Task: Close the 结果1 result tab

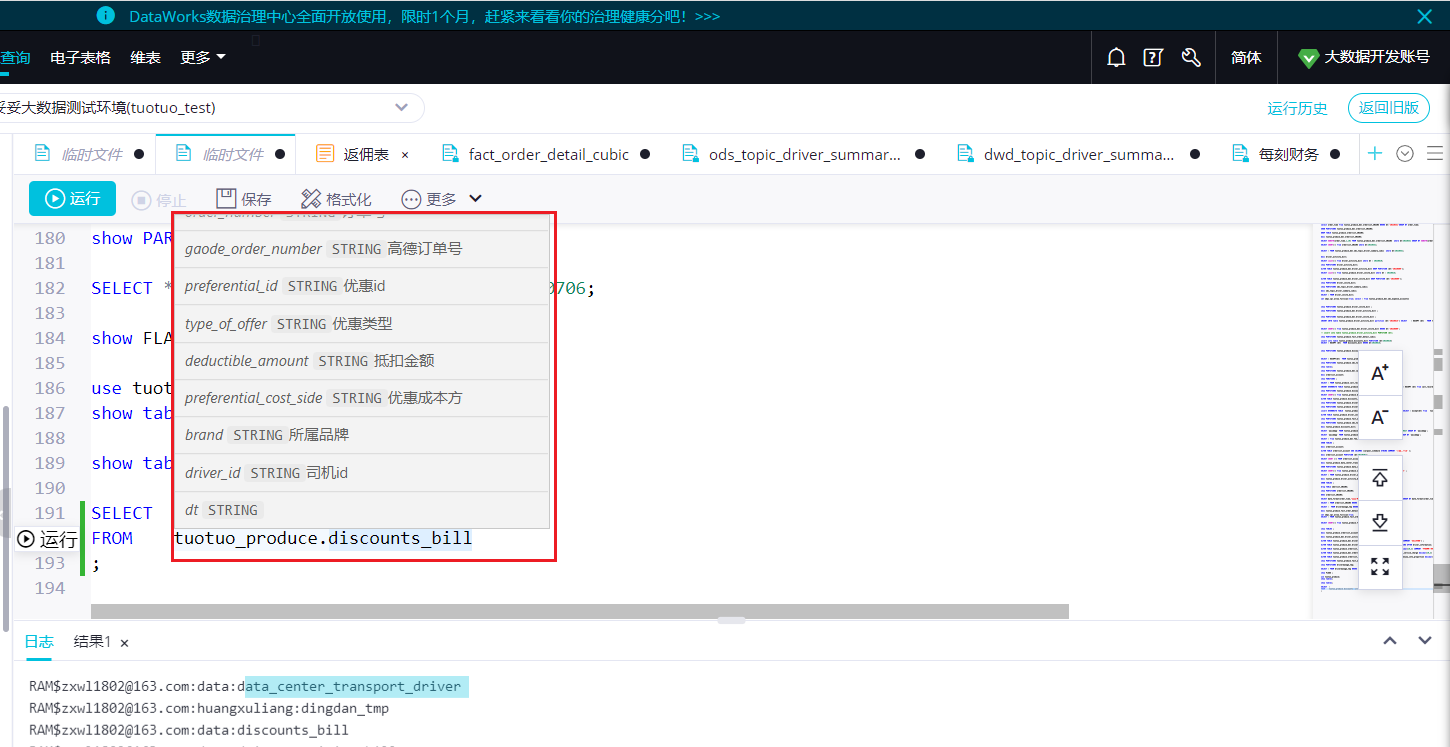Action: coord(124,643)
